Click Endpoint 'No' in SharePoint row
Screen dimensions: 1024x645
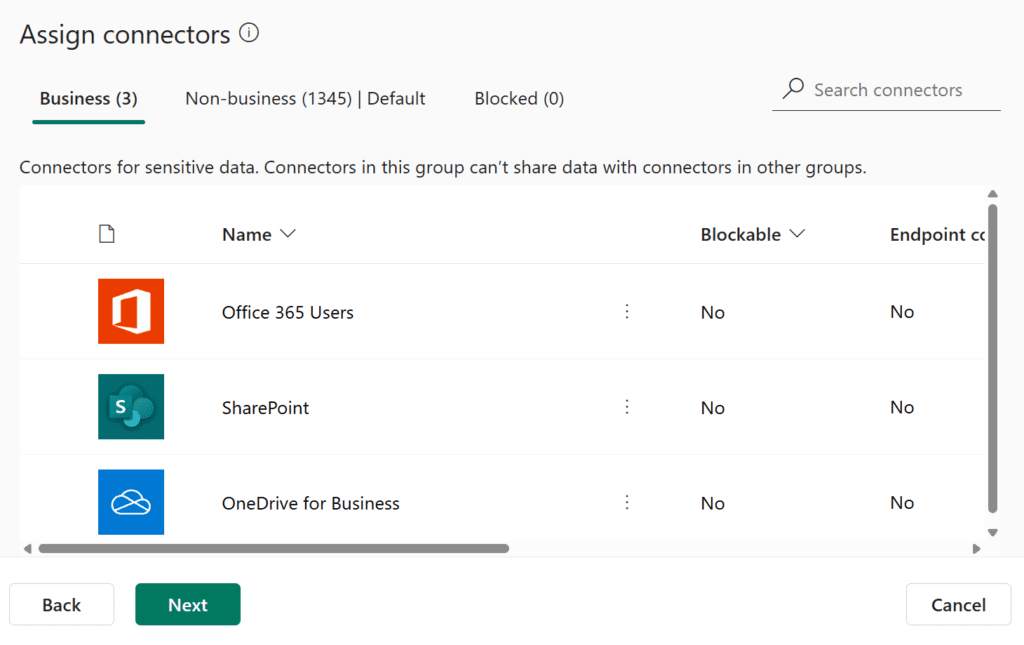point(902,407)
